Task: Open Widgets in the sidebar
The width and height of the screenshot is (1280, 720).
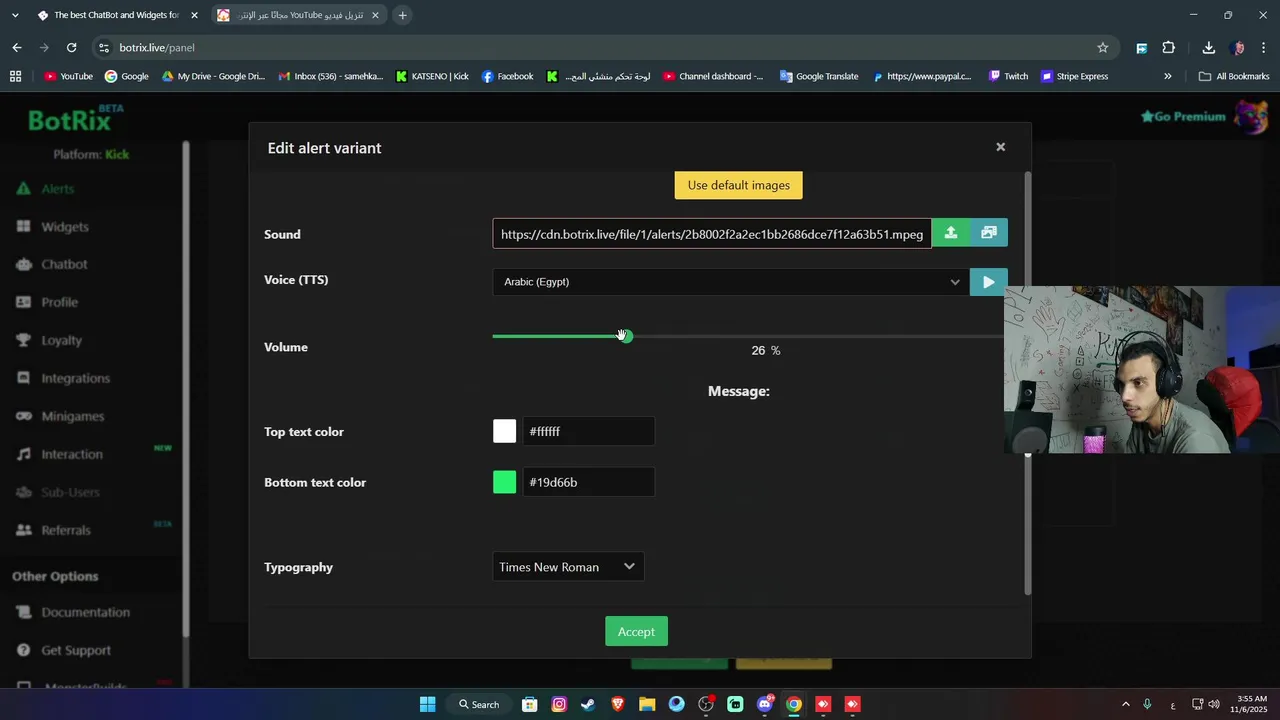Action: click(x=65, y=227)
